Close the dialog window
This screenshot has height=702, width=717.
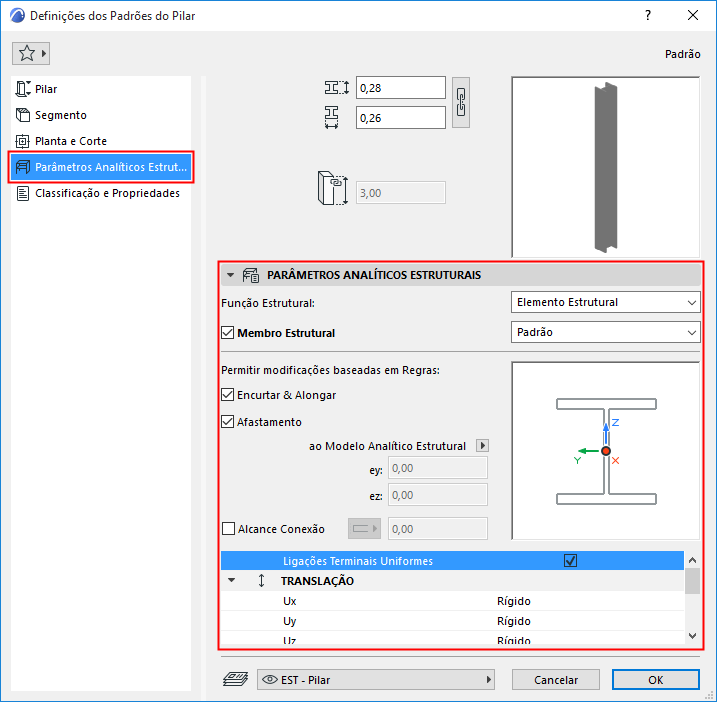click(693, 15)
